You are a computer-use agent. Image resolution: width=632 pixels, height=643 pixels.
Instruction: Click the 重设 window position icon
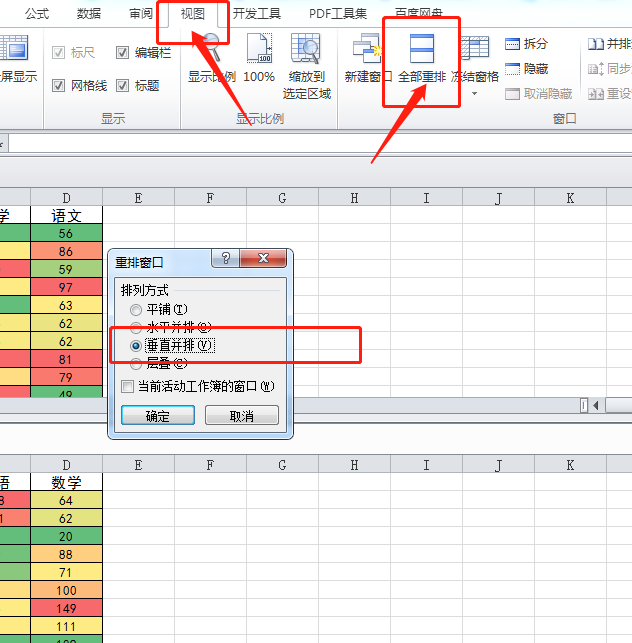point(595,94)
